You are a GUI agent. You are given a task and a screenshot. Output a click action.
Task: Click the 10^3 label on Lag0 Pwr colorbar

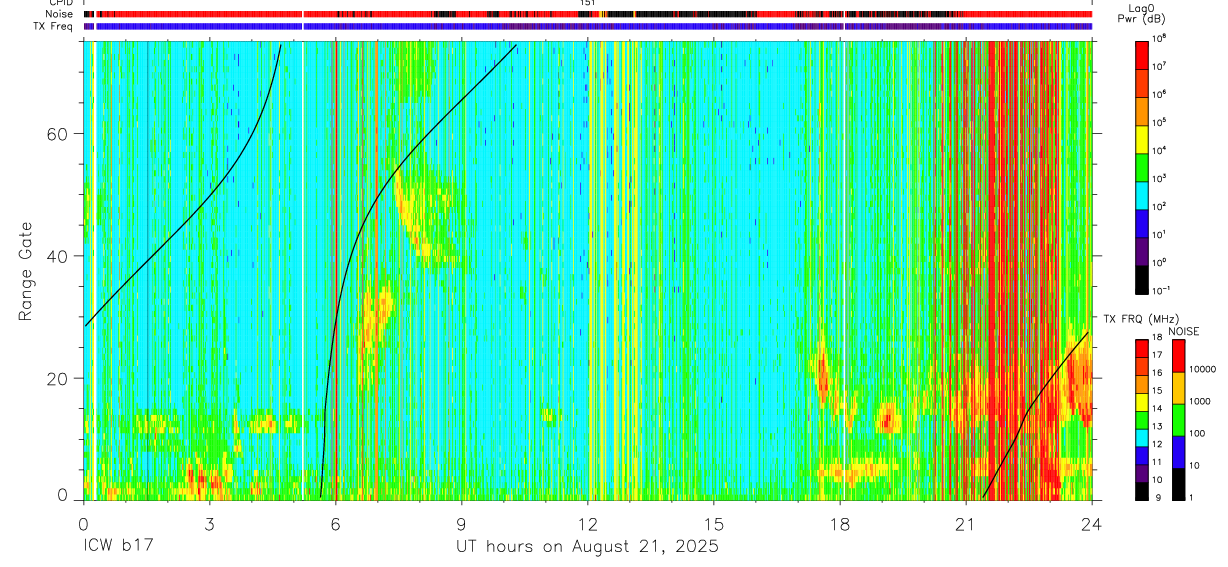[x=1159, y=178]
